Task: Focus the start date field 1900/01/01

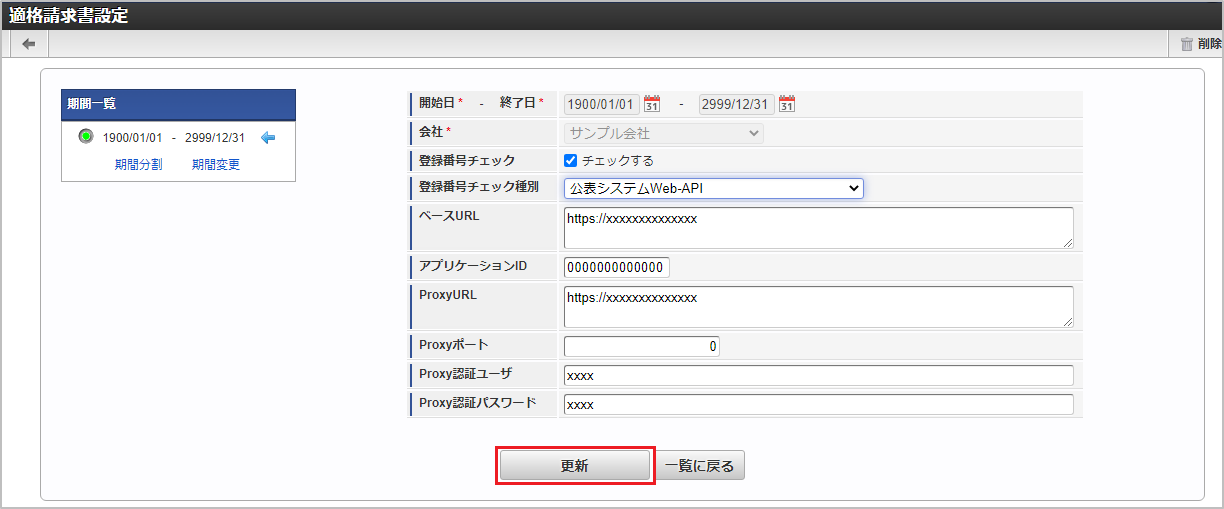Action: (602, 104)
